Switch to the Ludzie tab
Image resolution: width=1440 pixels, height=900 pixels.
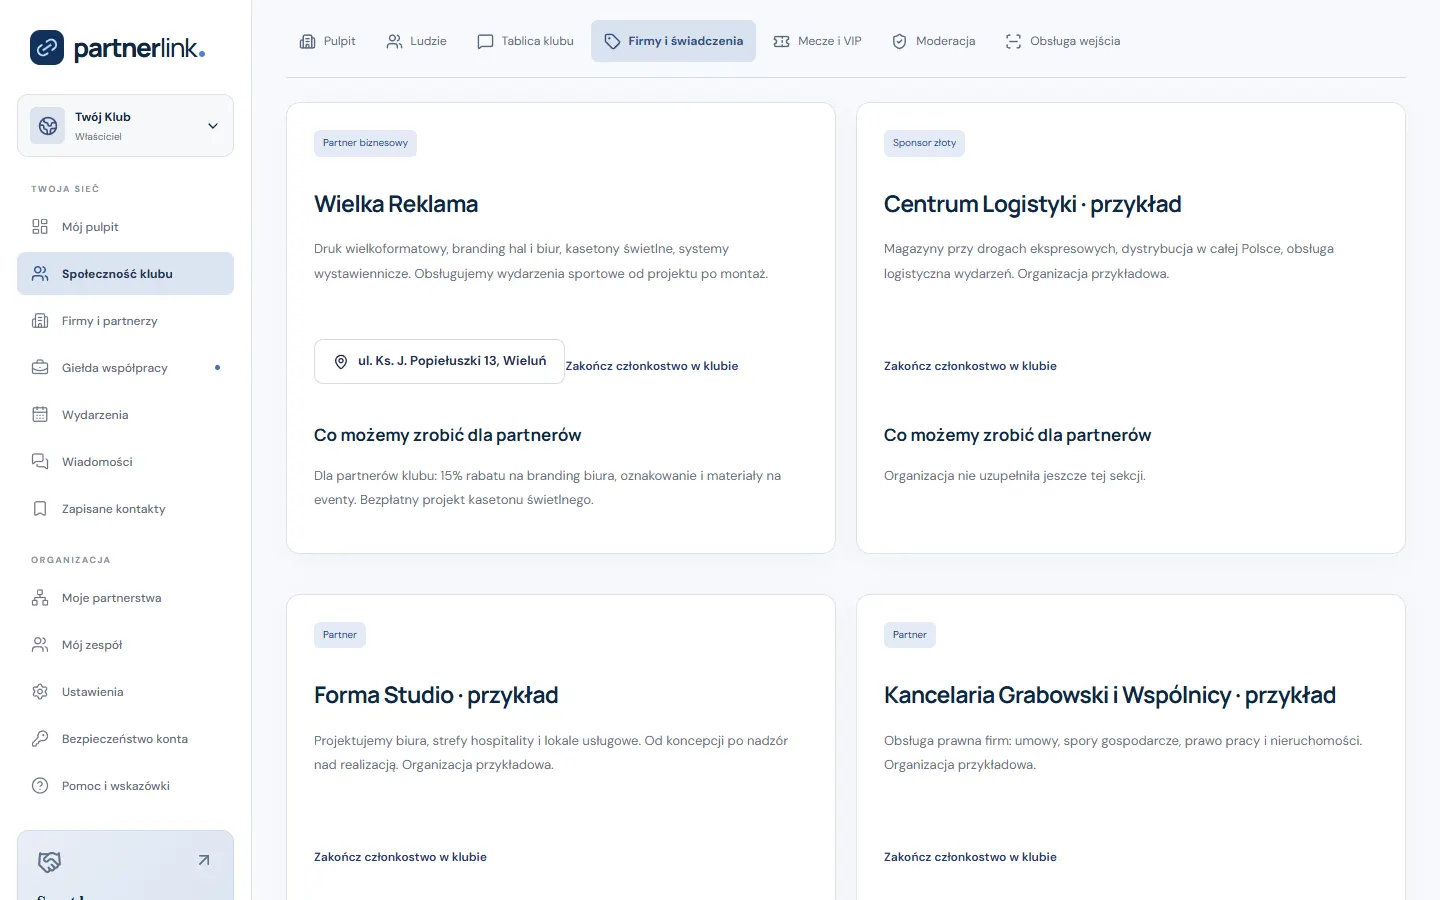tap(416, 41)
